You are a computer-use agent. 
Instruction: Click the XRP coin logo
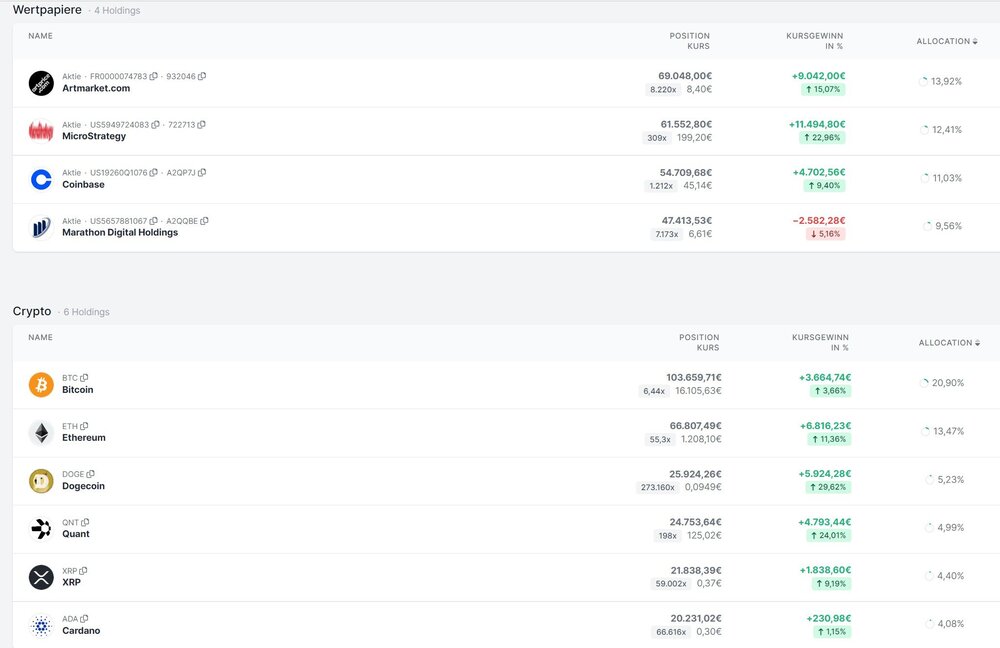[x=41, y=577]
